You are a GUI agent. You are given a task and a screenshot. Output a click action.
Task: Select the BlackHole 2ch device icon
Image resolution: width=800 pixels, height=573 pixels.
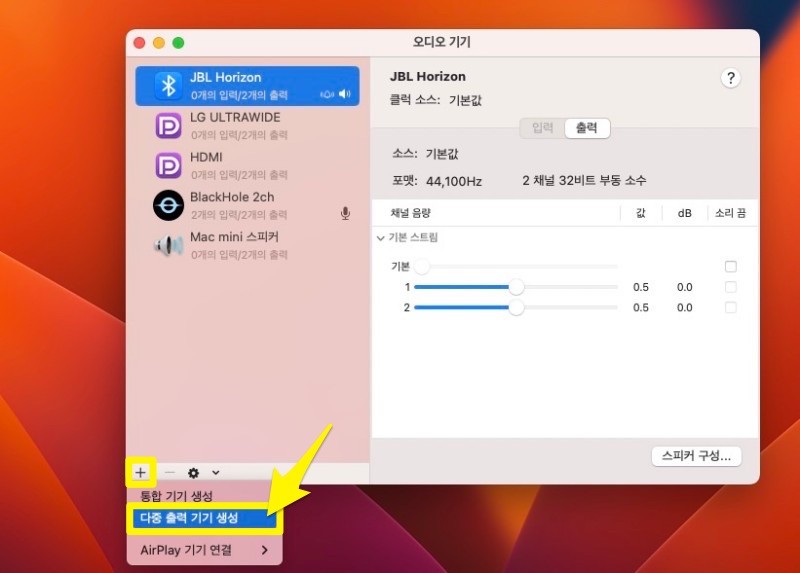pyautogui.click(x=168, y=205)
